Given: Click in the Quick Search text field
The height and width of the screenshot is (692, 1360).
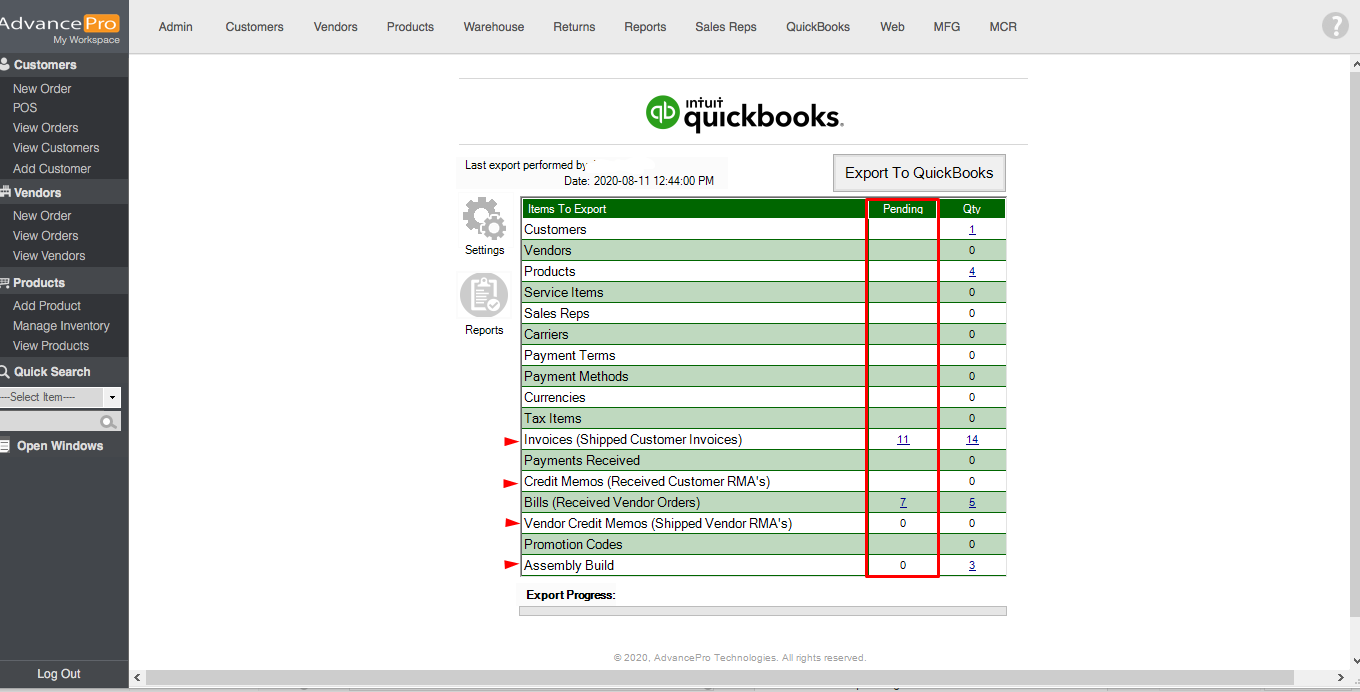Looking at the screenshot, I should pyautogui.click(x=50, y=422).
